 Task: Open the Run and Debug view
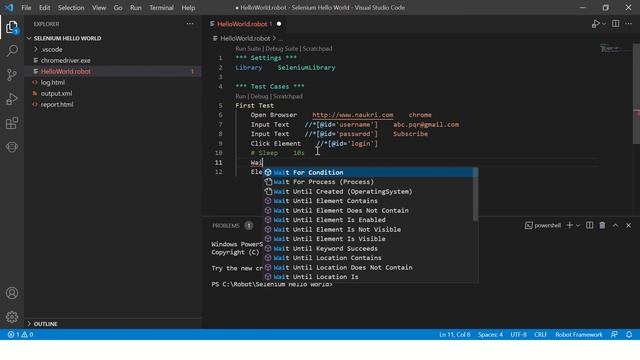click(x=12, y=99)
